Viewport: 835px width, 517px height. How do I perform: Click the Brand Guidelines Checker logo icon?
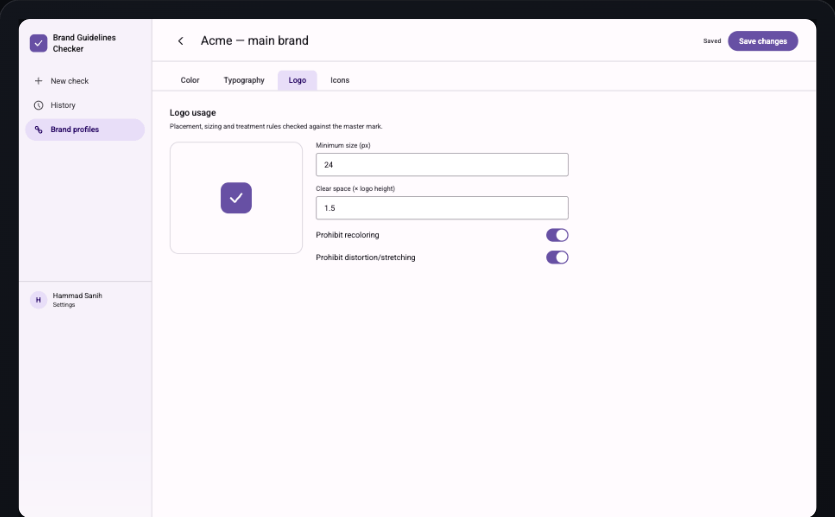pos(38,43)
